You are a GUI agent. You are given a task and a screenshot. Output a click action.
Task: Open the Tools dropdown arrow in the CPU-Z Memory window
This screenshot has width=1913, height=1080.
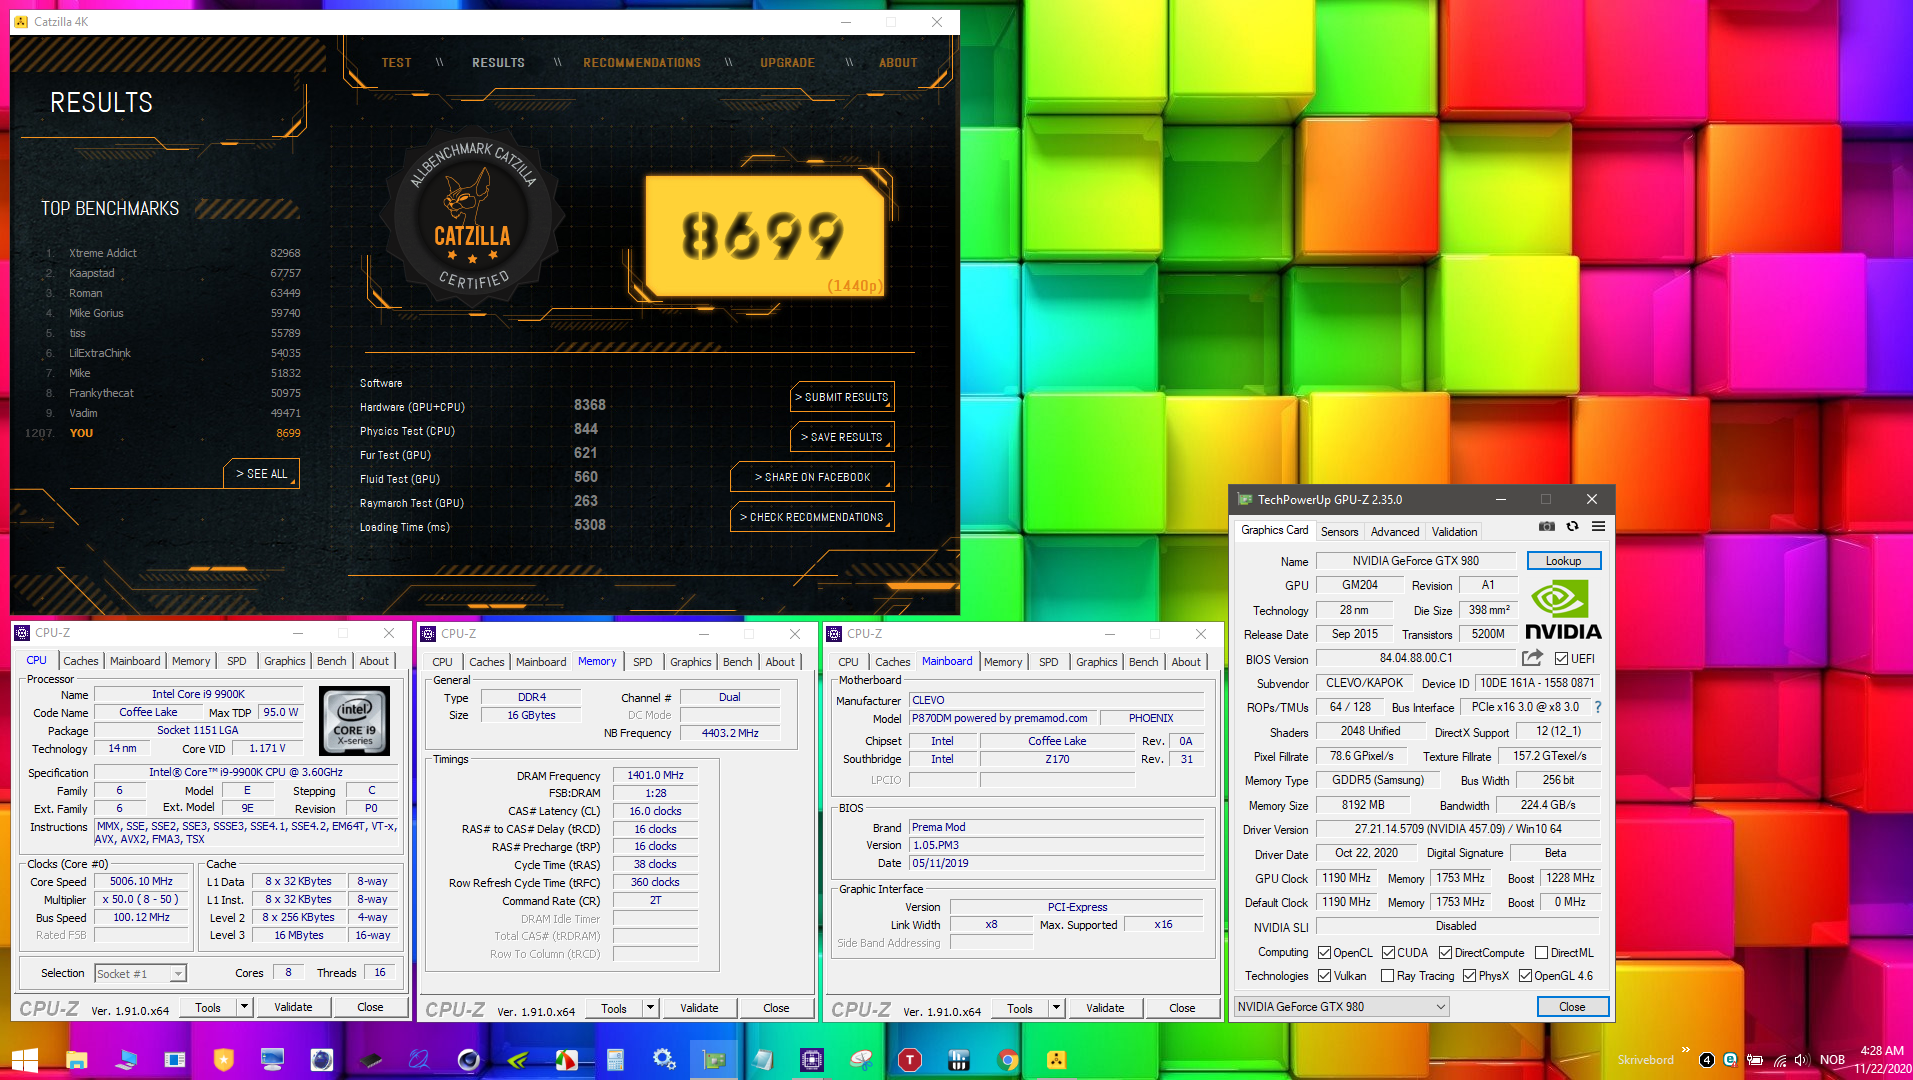(x=650, y=1008)
